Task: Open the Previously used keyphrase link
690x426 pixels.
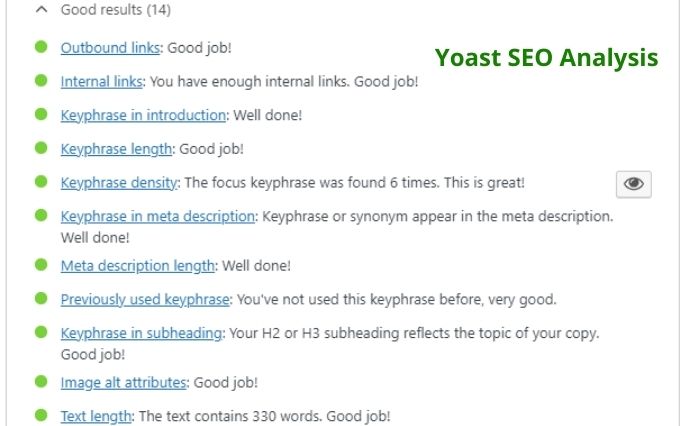Action: point(145,299)
